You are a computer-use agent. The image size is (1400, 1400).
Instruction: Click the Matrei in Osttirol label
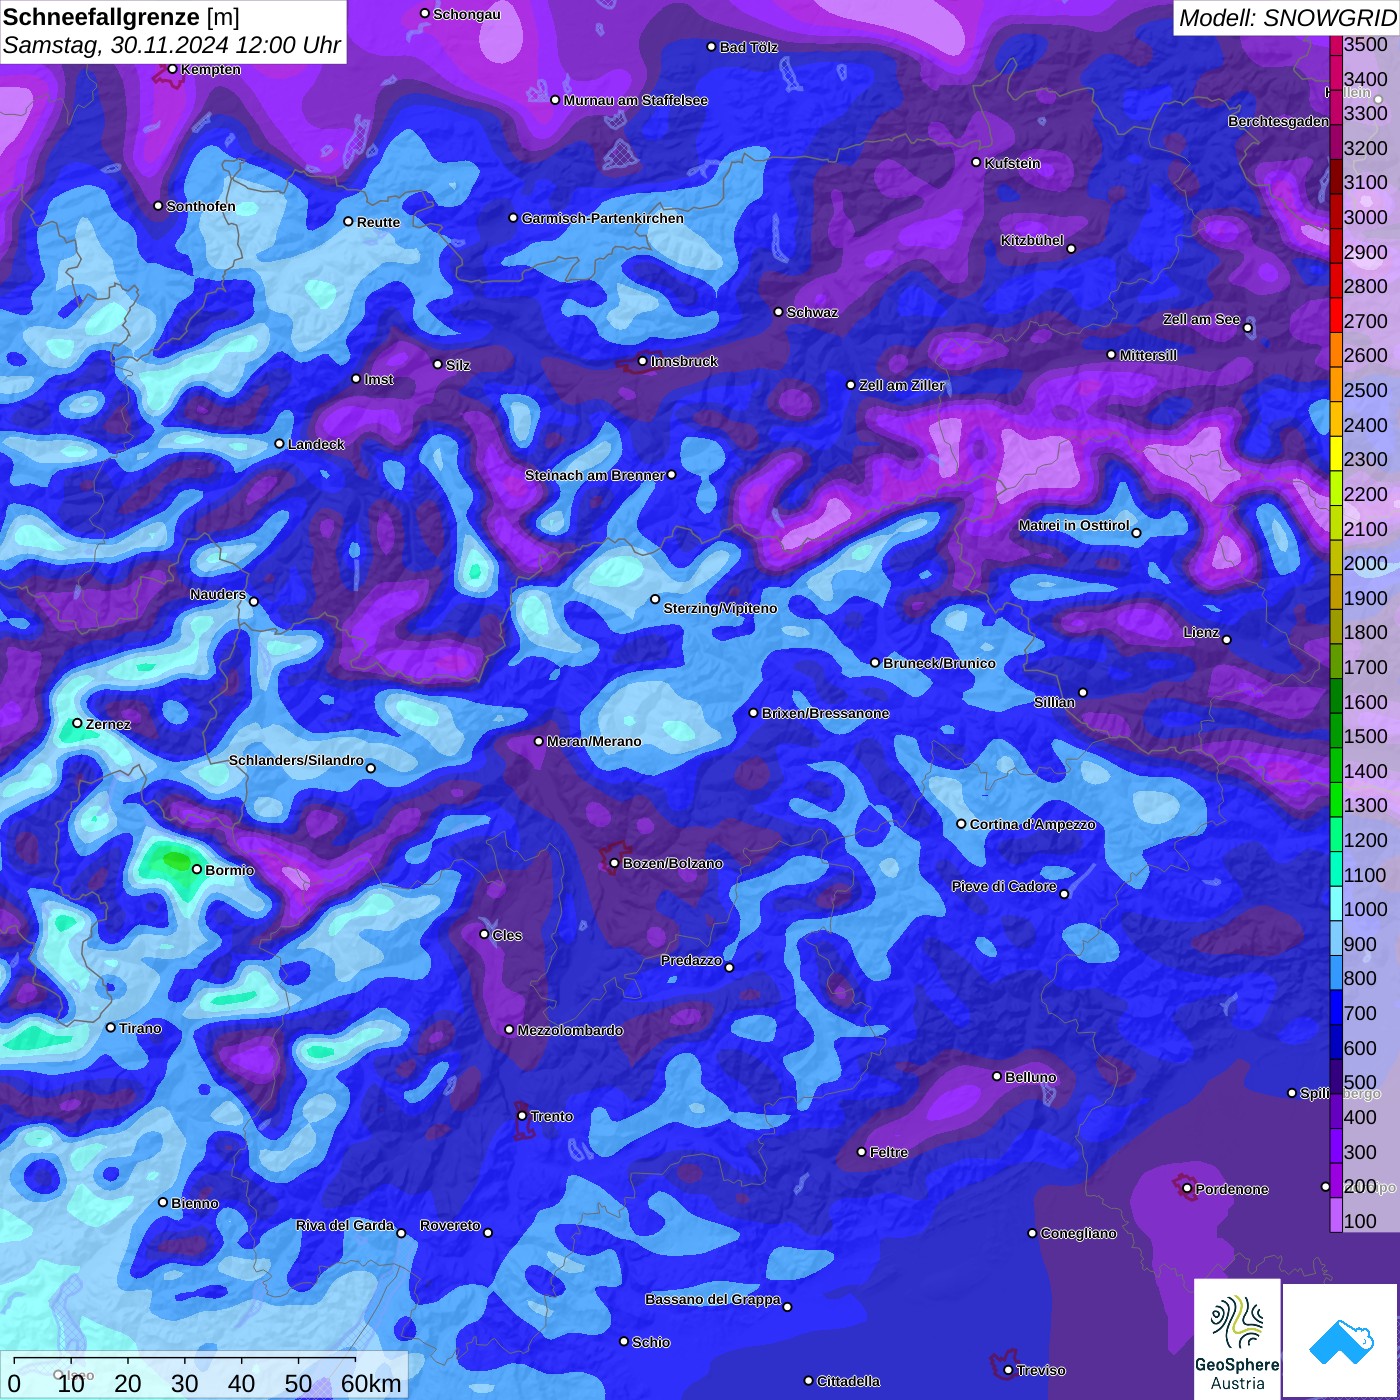[1074, 525]
